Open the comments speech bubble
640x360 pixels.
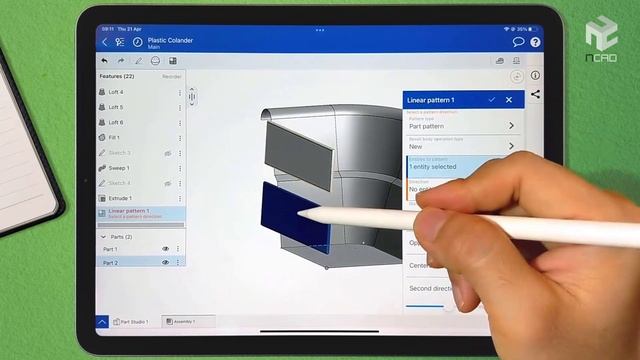coord(518,42)
